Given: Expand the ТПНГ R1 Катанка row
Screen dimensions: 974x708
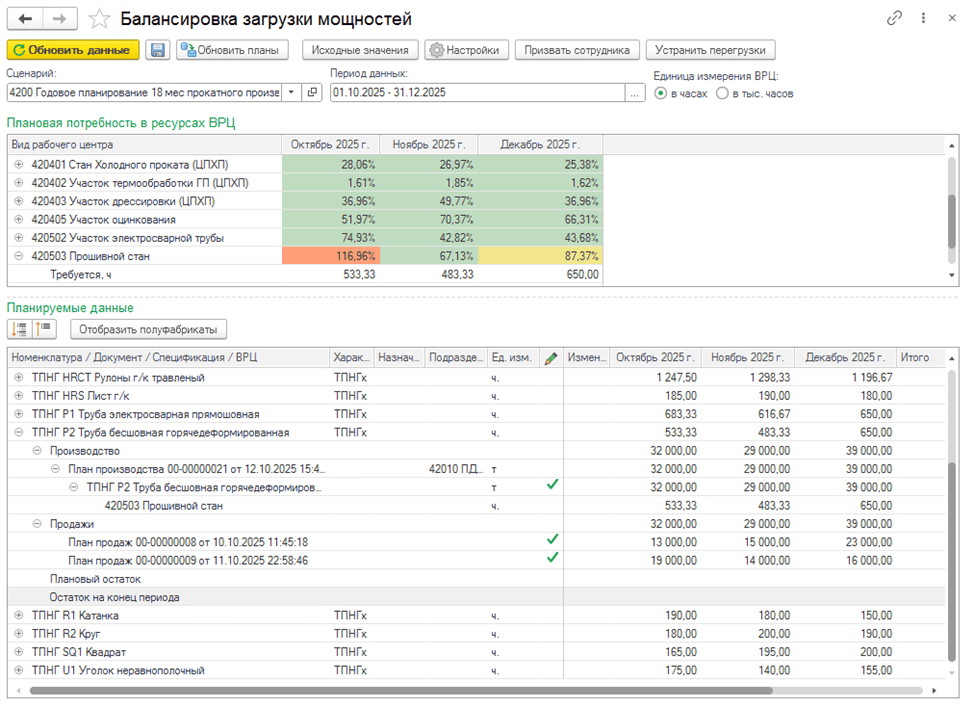Looking at the screenshot, I should [18, 615].
